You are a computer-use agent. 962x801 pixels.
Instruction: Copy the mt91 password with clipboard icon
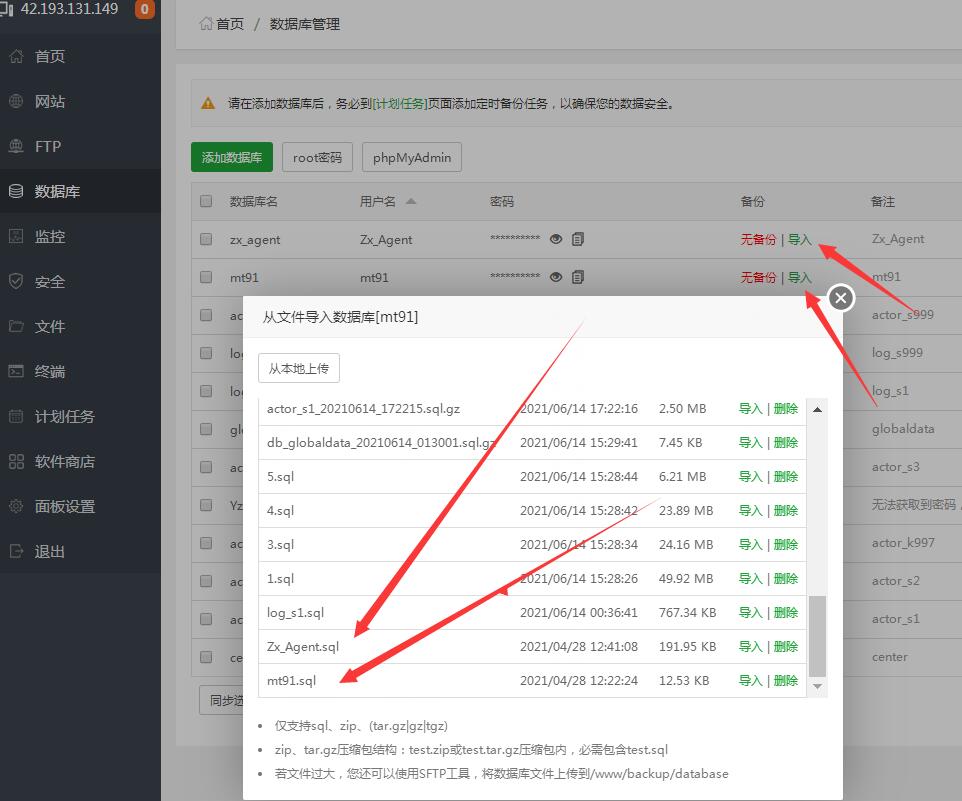[578, 277]
